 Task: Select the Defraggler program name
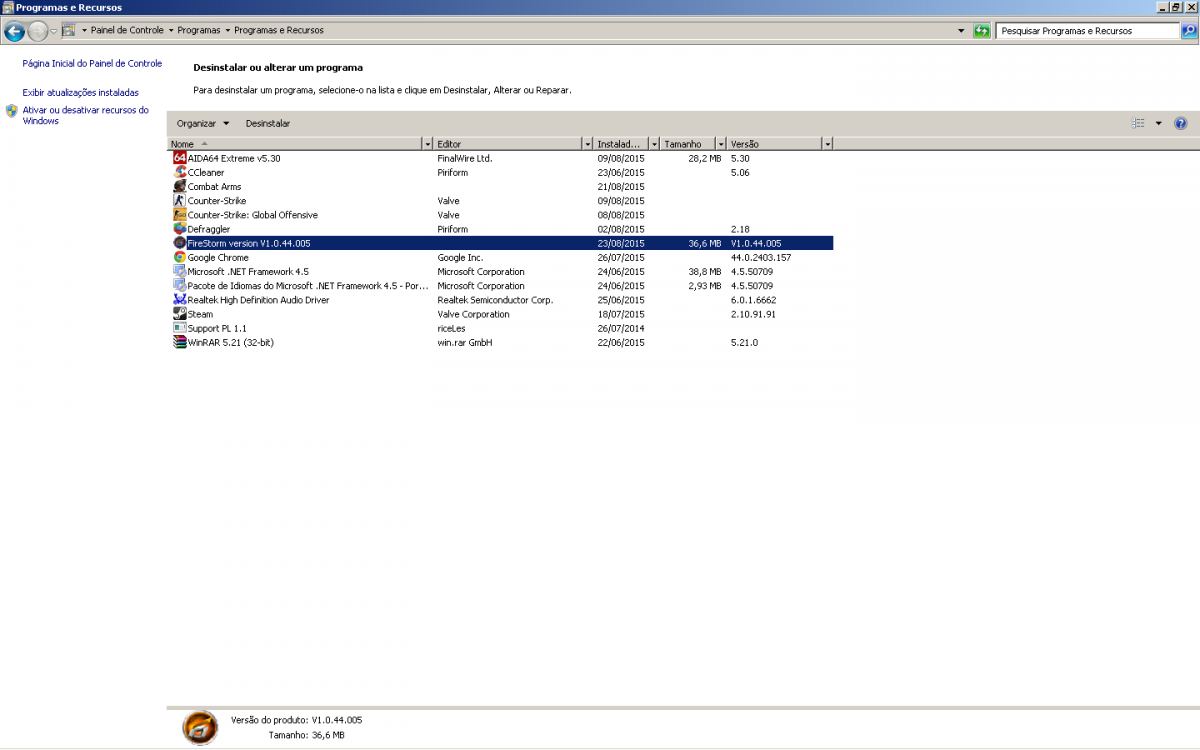coord(209,229)
